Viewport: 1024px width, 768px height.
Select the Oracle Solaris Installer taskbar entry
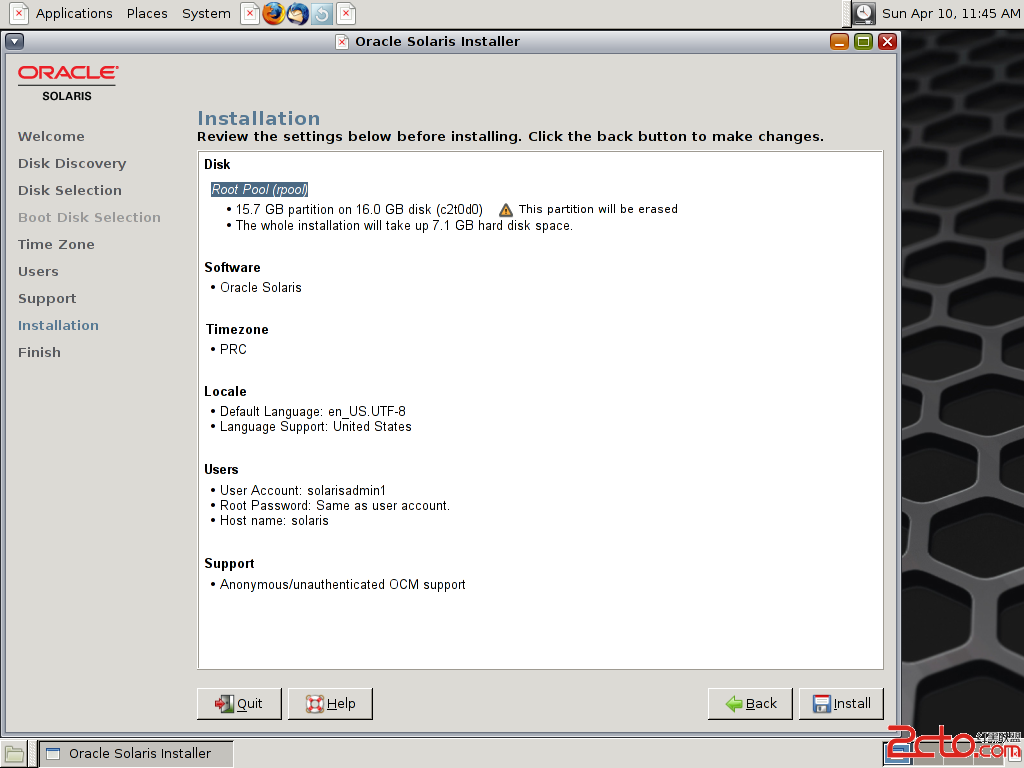(x=136, y=754)
